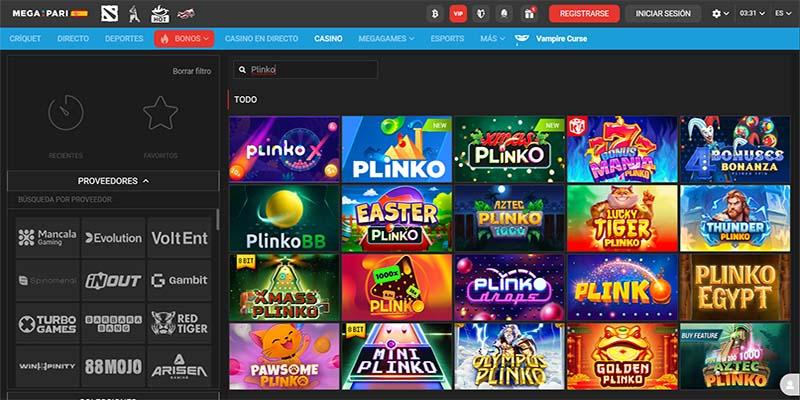Filter by Barbara Bang provider
The image size is (800, 400).
pyautogui.click(x=113, y=323)
